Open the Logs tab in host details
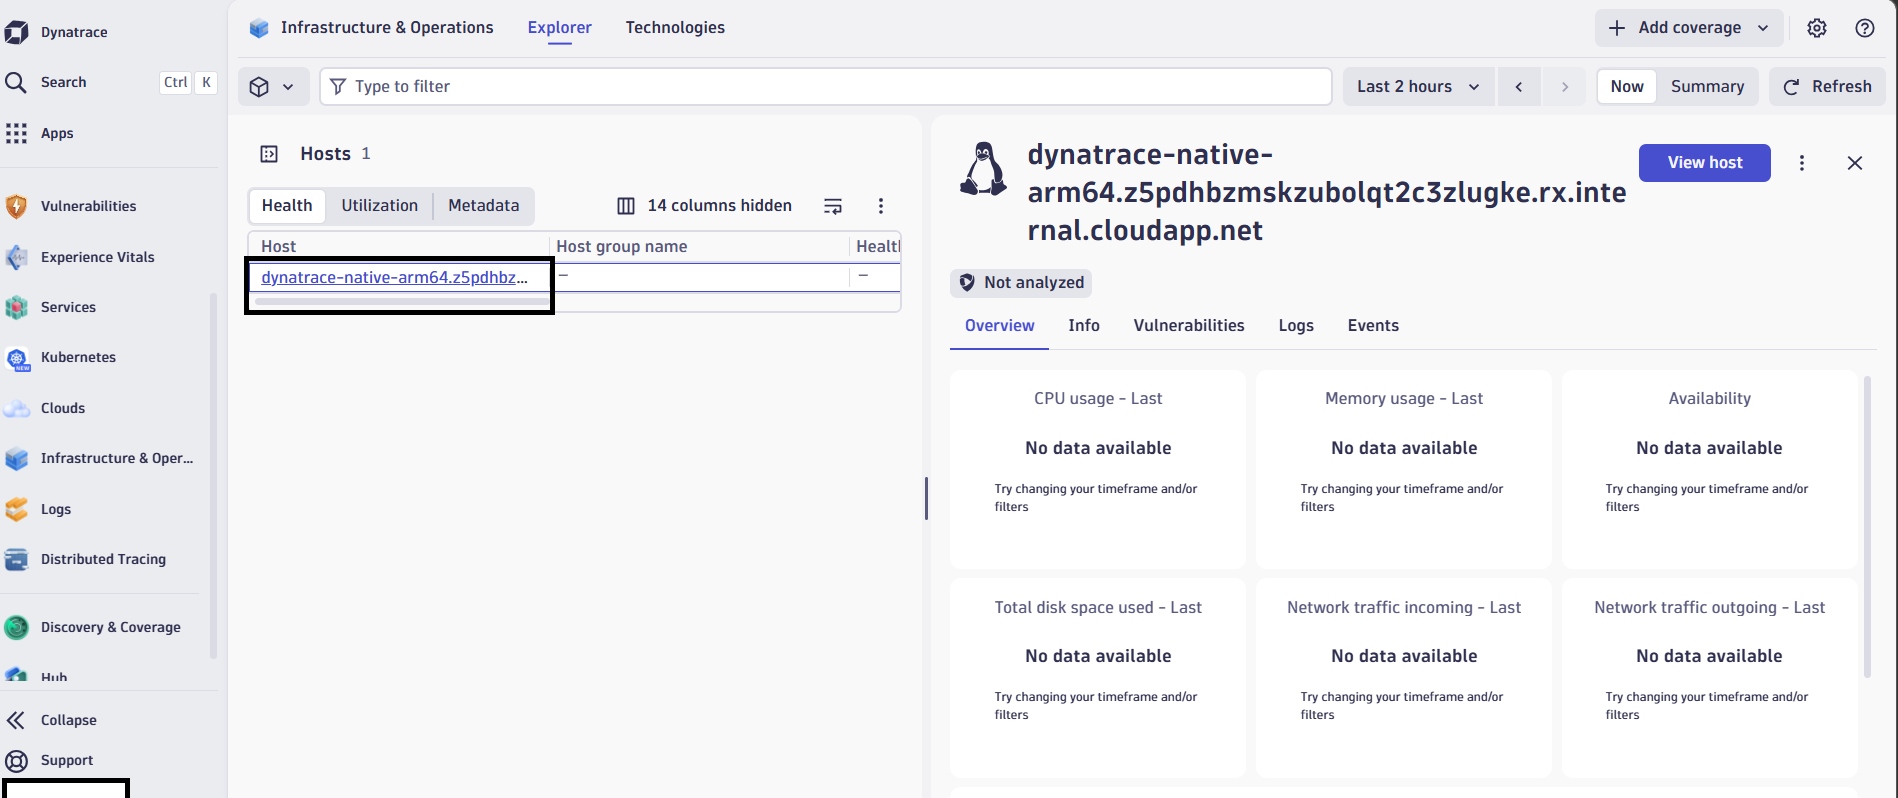The image size is (1898, 798). click(1296, 326)
